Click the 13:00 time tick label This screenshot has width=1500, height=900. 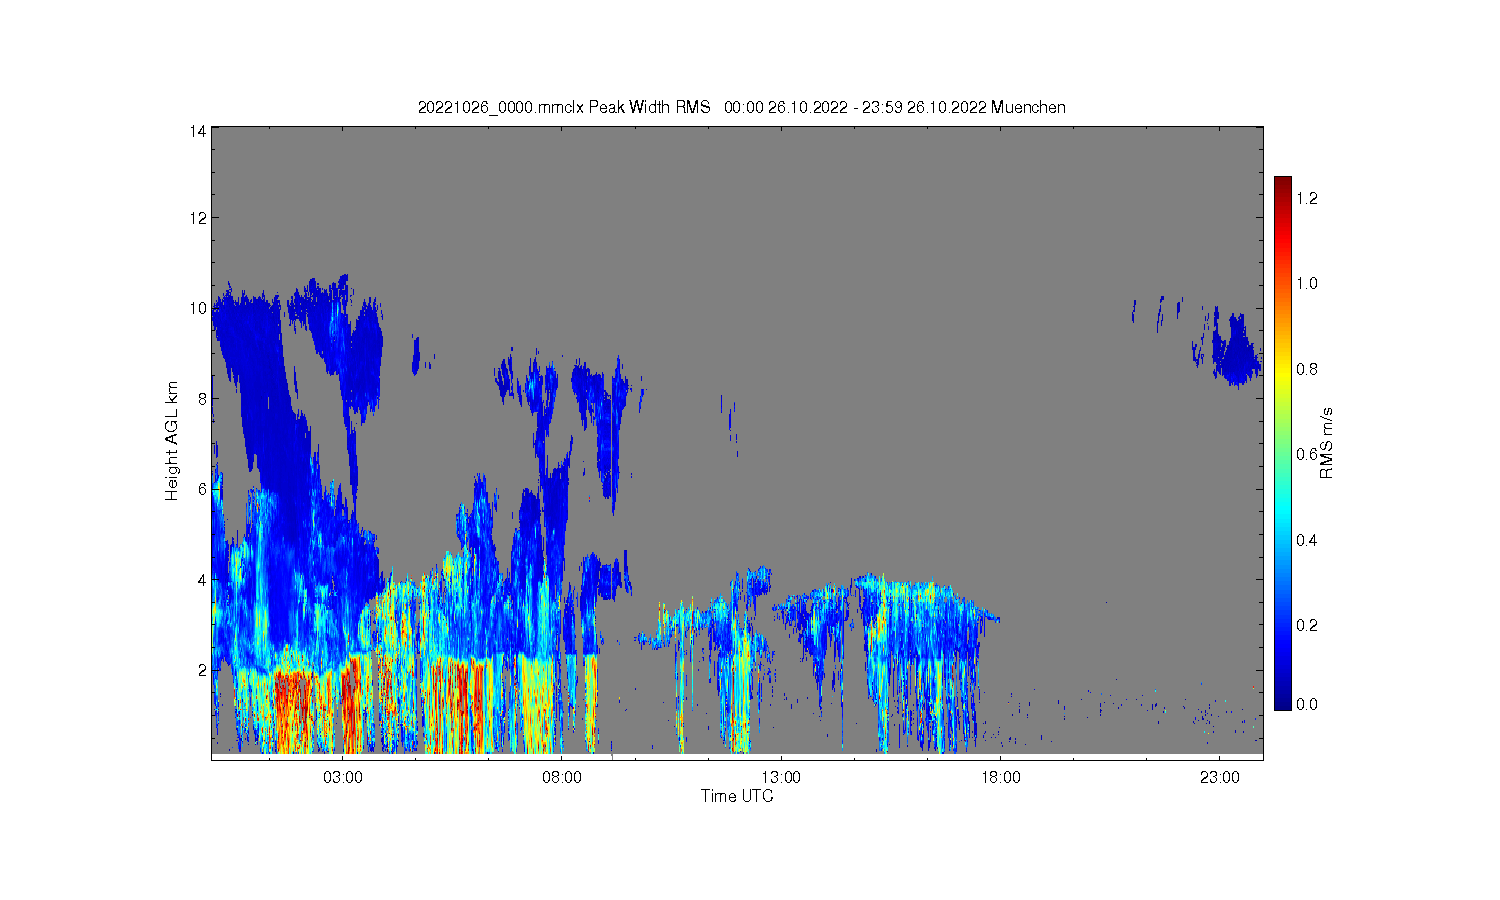coord(781,777)
